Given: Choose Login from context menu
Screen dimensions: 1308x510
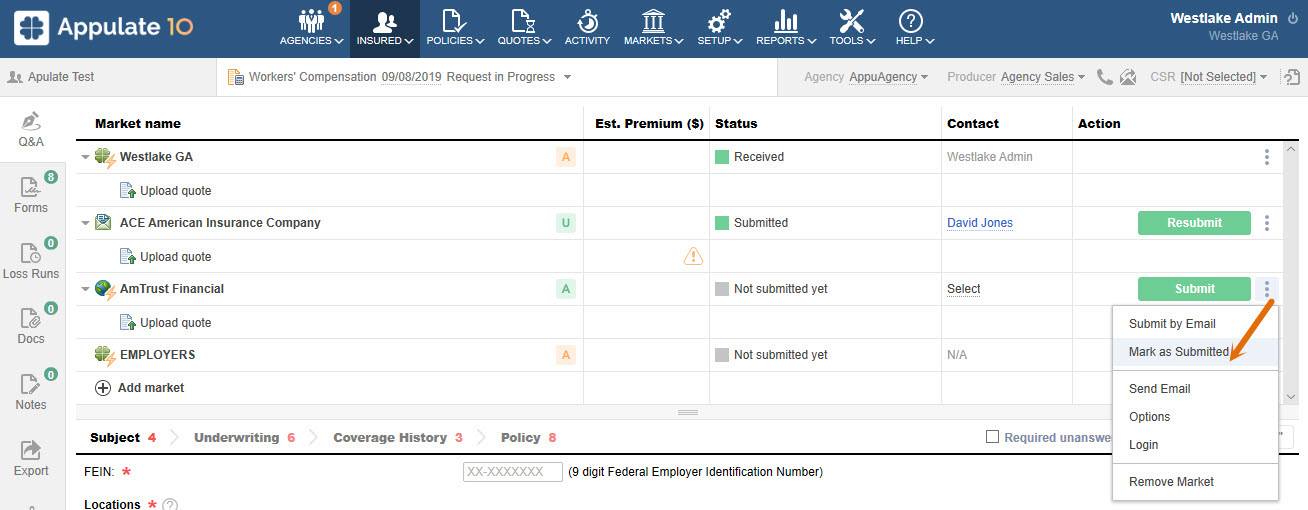Looking at the screenshot, I should coord(1195,445).
